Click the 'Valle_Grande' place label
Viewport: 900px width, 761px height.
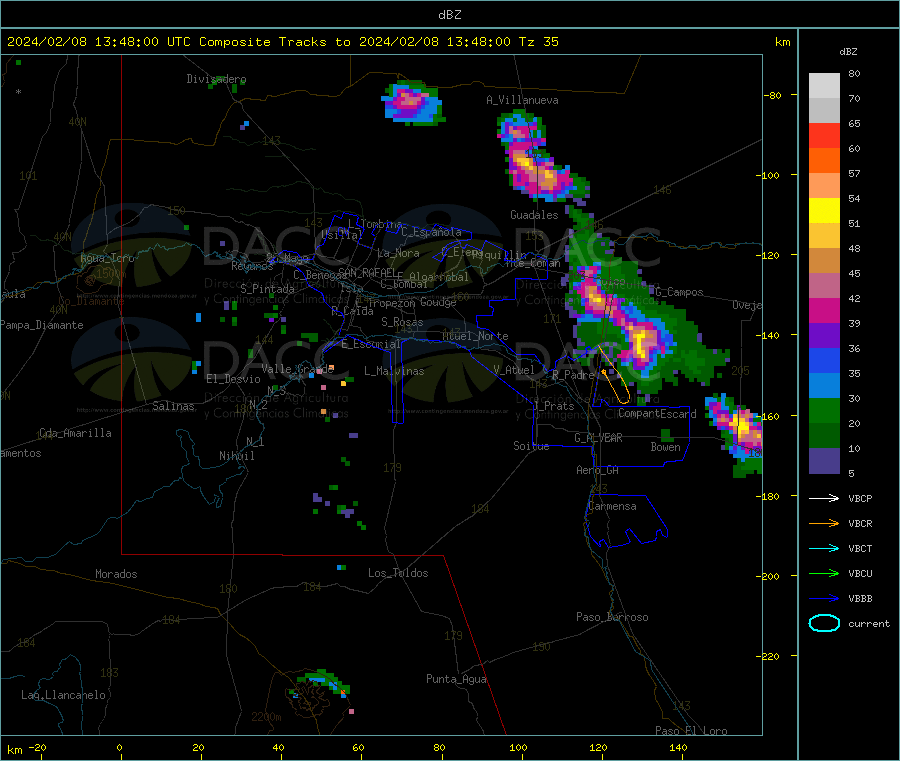(298, 369)
